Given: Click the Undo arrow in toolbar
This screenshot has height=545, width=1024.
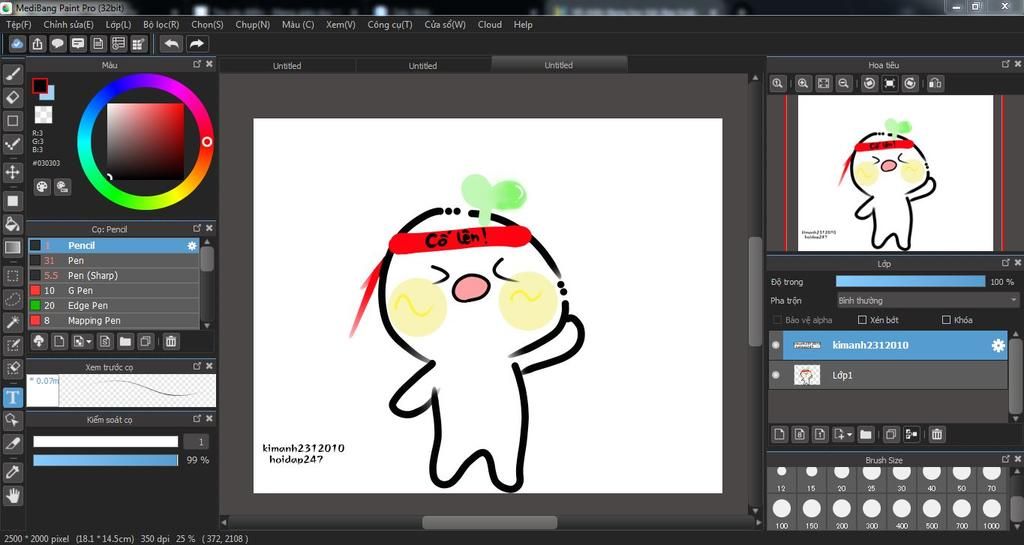Looking at the screenshot, I should click(171, 44).
